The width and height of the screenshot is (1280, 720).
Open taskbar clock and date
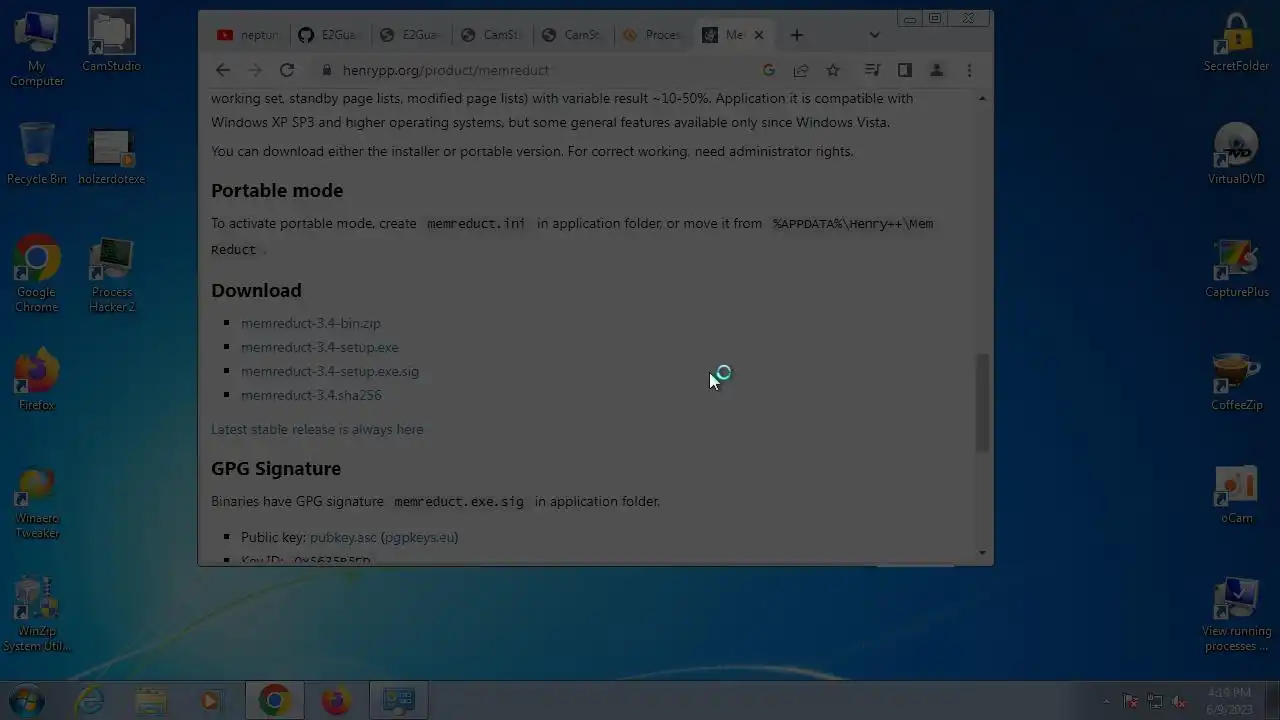click(1229, 701)
